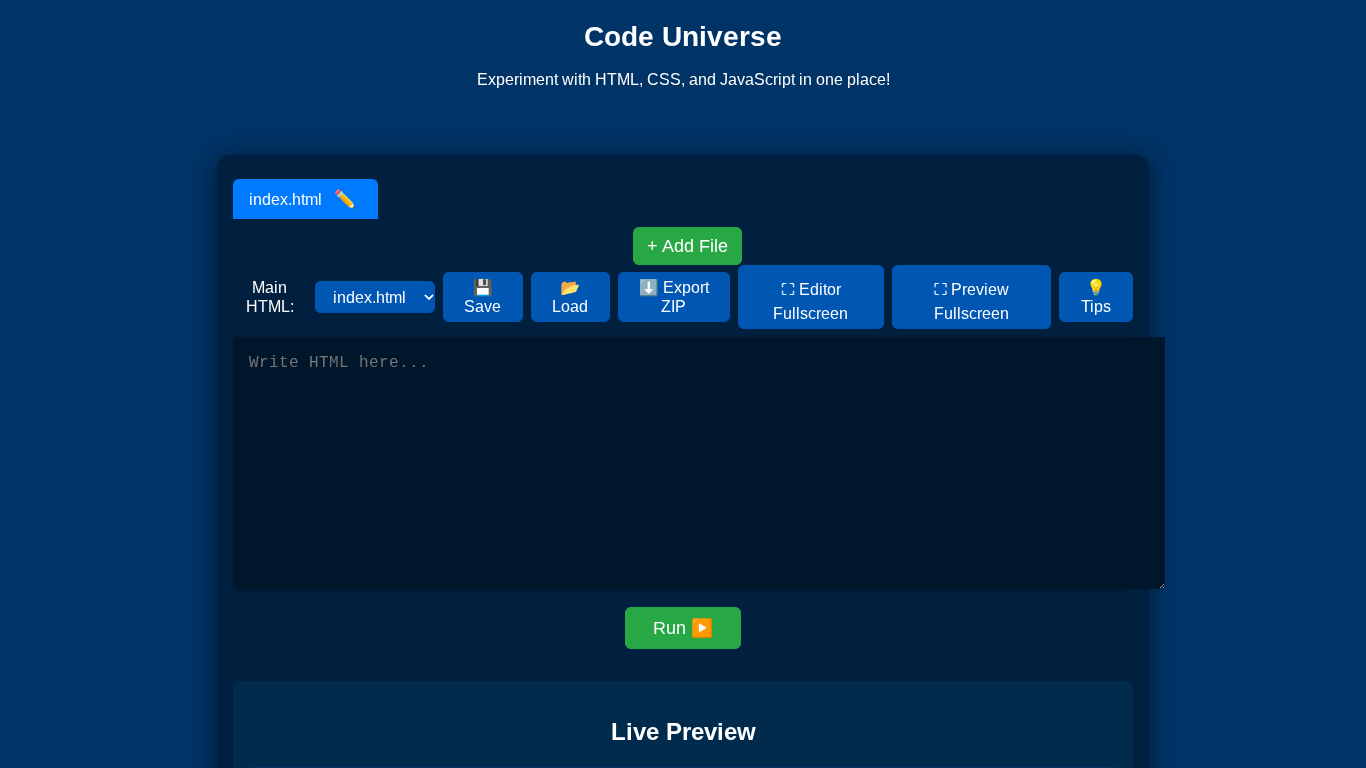Click the Save button
The width and height of the screenshot is (1366, 768).
pyautogui.click(x=483, y=297)
